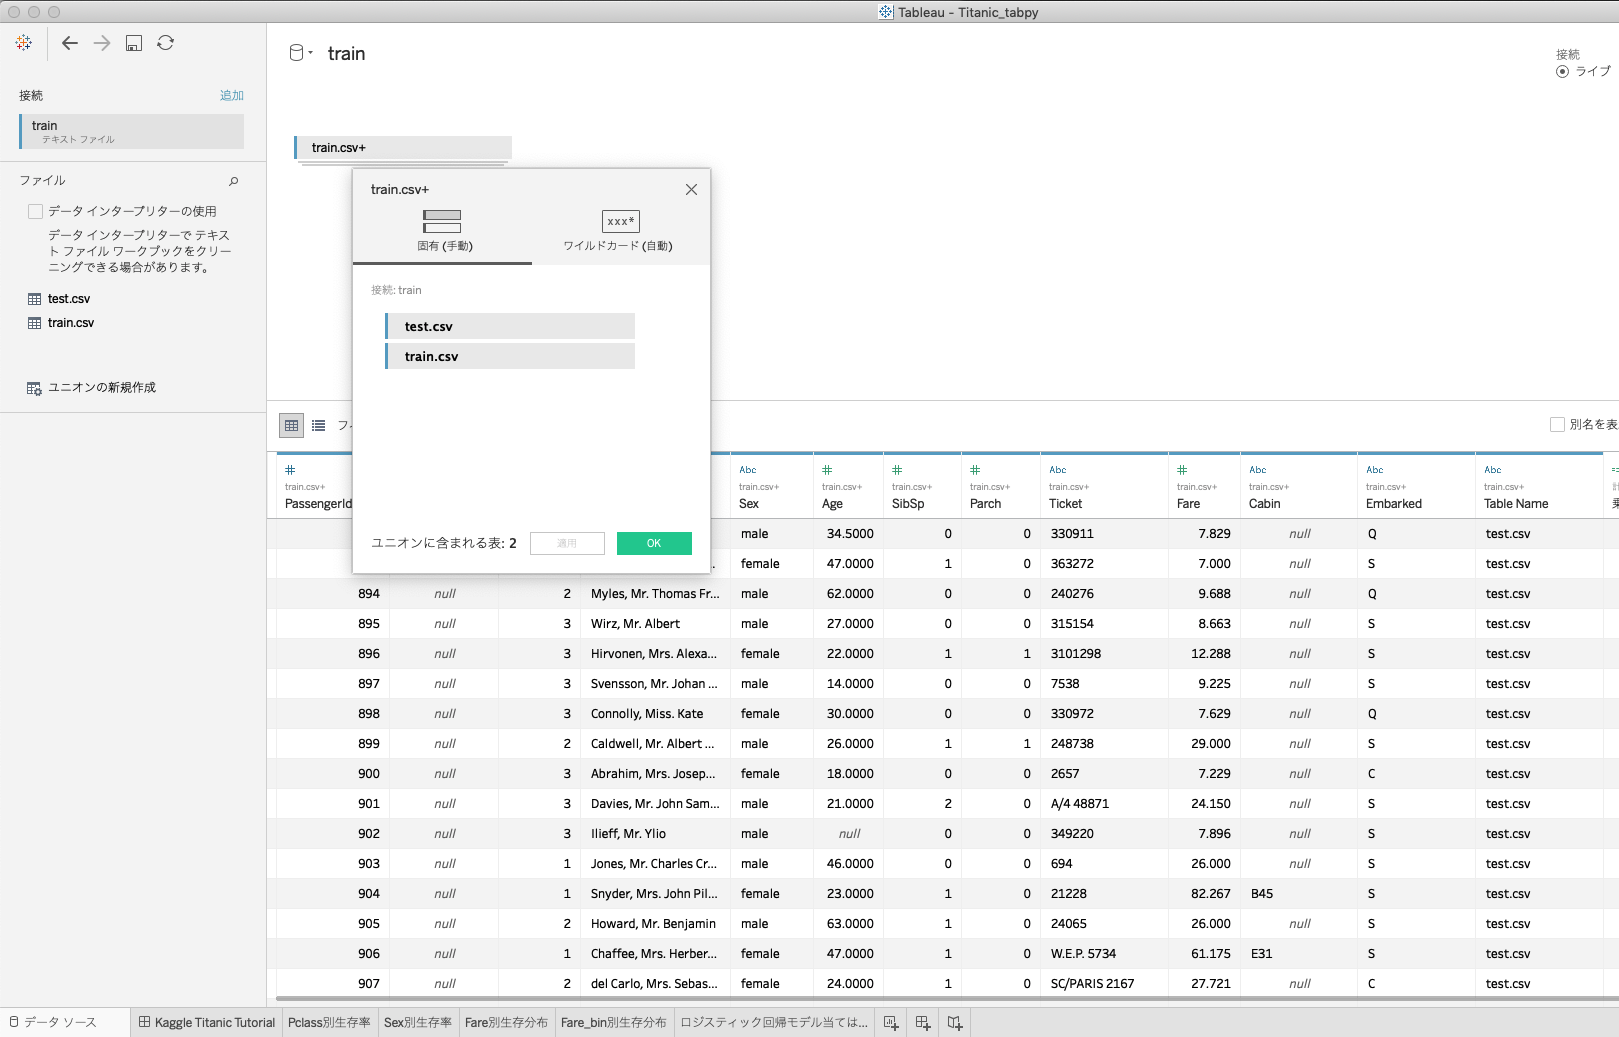Open the Sex別生存率 sheet tab

(418, 1022)
